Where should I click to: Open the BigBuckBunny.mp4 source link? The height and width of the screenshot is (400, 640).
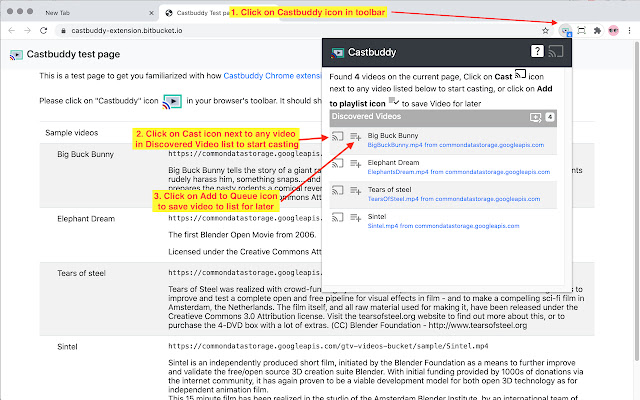coord(456,145)
